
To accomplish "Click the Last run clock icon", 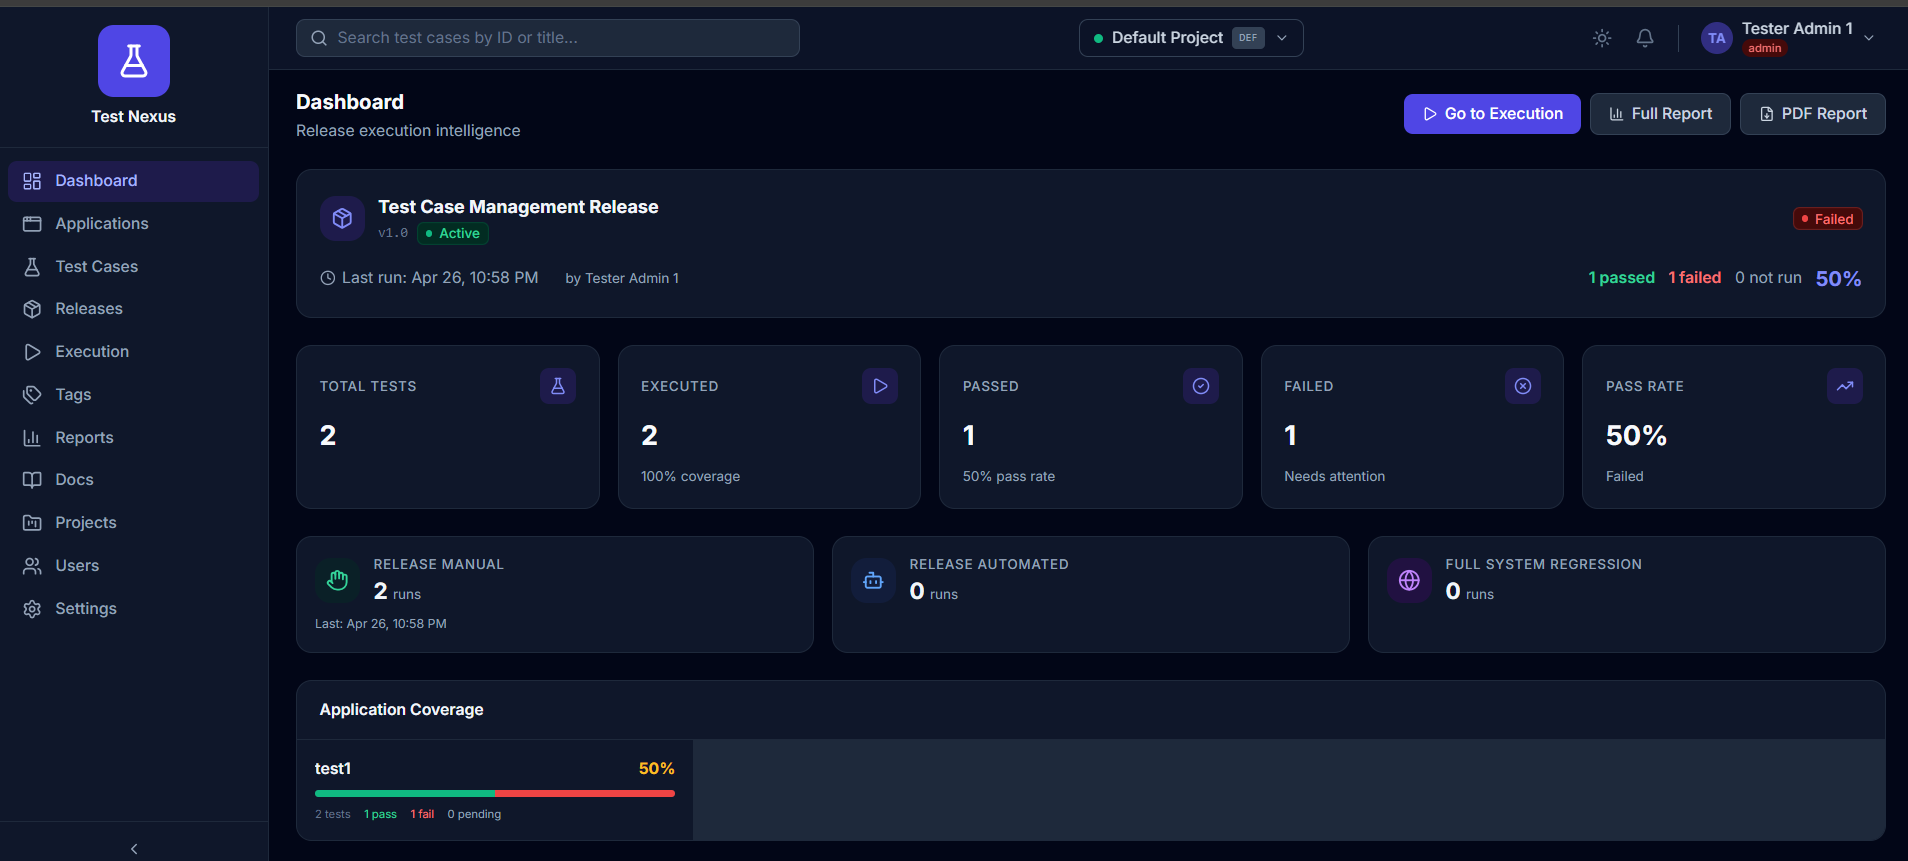I will pyautogui.click(x=327, y=278).
